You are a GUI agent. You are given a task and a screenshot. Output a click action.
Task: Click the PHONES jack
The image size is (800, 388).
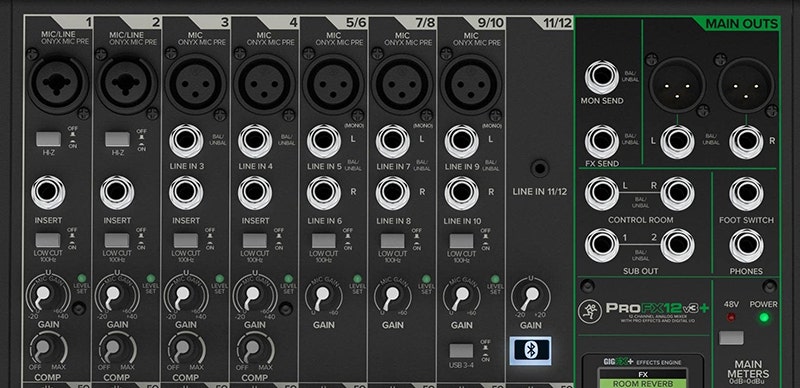coord(746,245)
